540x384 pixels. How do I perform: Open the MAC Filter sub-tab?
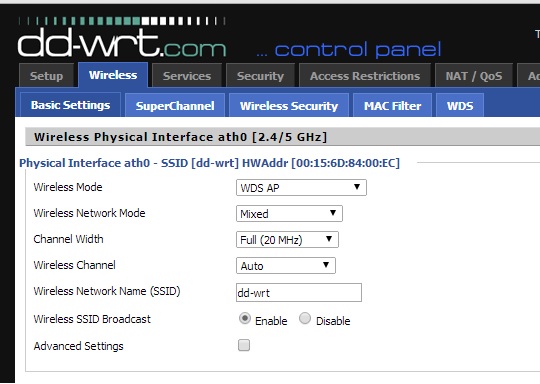coord(393,105)
